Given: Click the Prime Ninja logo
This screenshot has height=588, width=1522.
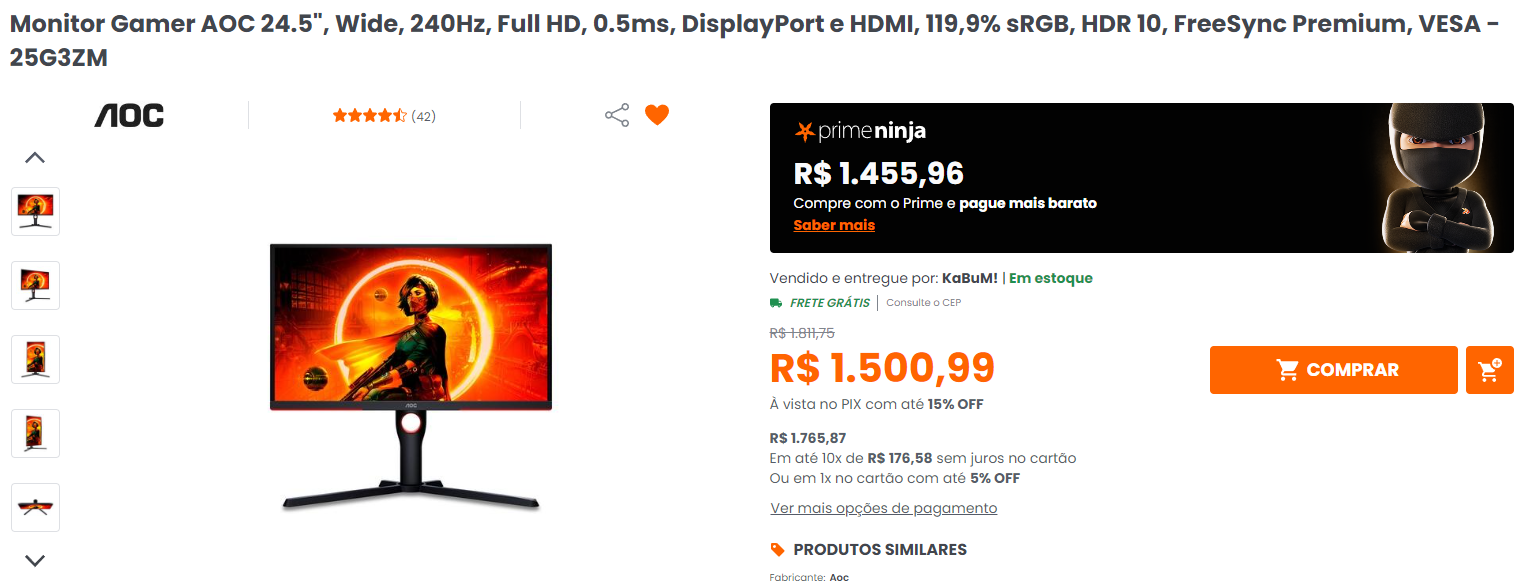Looking at the screenshot, I should pos(860,131).
